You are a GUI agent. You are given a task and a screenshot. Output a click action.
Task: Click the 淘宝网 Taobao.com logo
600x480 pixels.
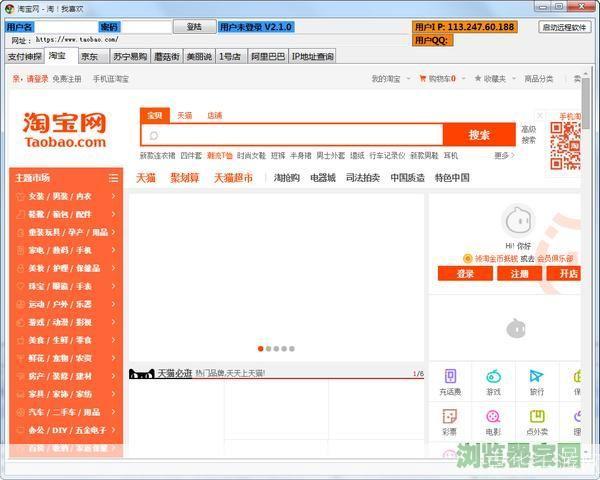pos(65,130)
